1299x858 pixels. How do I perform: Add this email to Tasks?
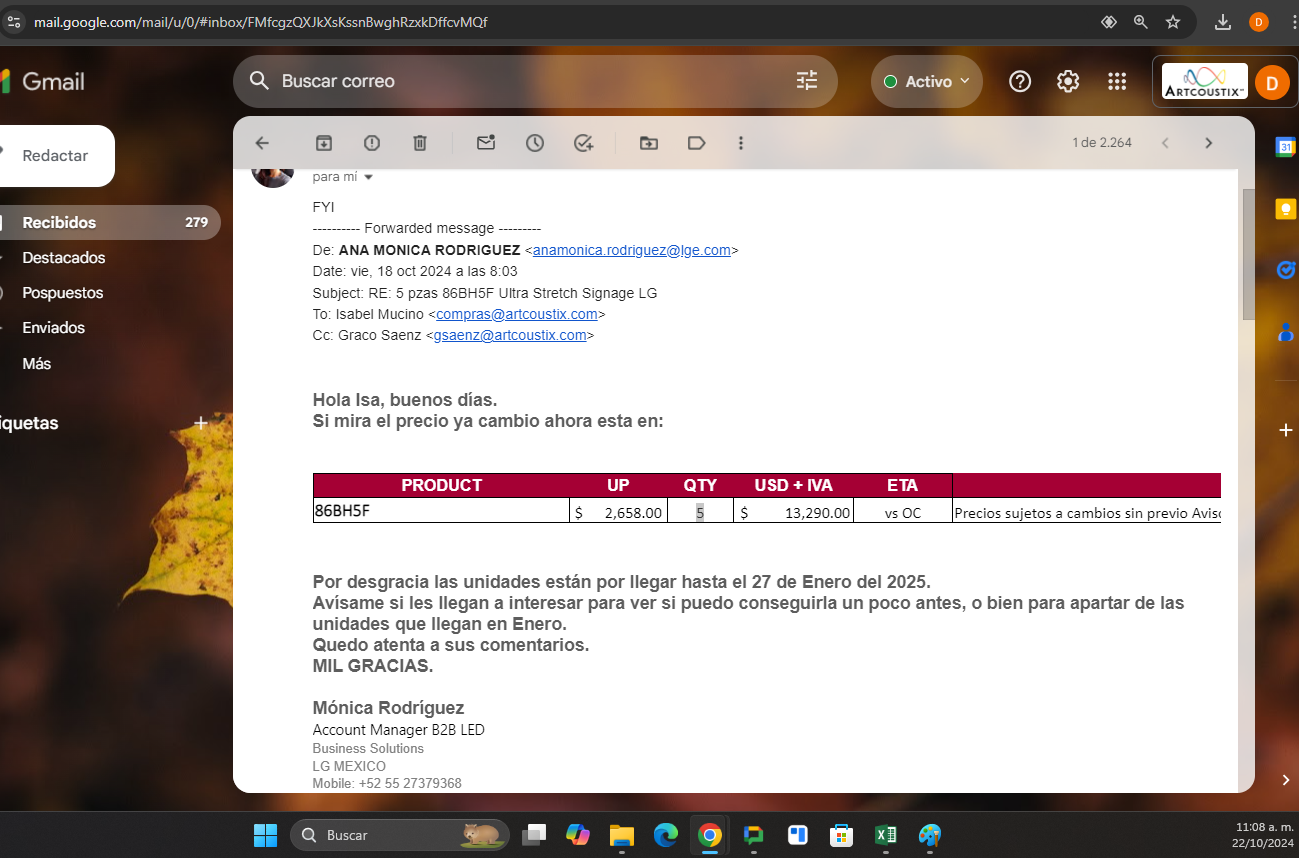(x=584, y=143)
